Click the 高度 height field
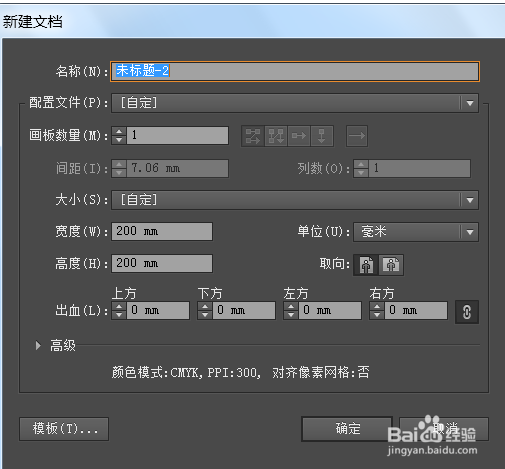The height and width of the screenshot is (469, 505). [162, 263]
